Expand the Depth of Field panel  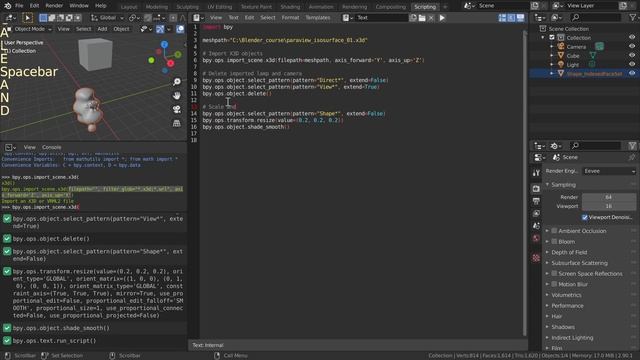click(569, 252)
